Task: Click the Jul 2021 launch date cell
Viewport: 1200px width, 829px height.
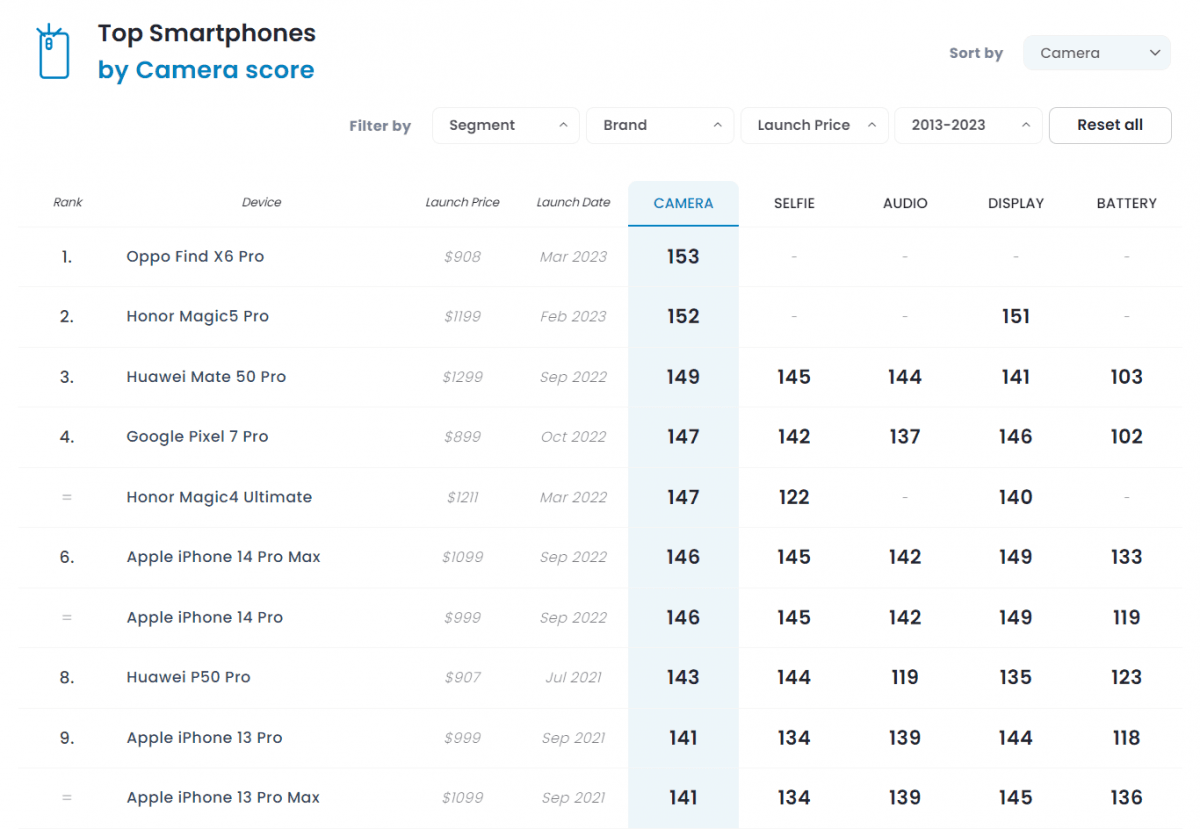Action: [573, 677]
